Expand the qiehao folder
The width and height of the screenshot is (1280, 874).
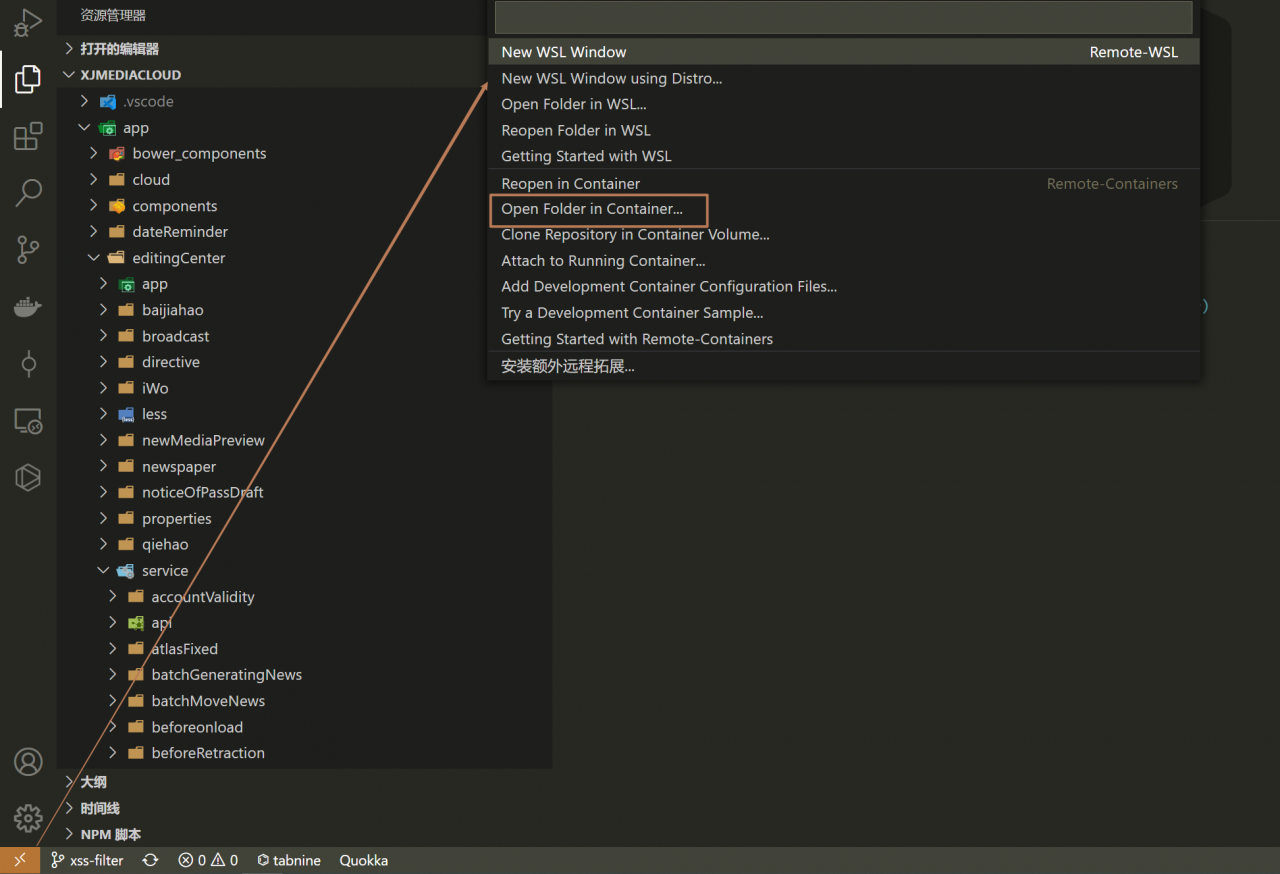click(304, 545)
